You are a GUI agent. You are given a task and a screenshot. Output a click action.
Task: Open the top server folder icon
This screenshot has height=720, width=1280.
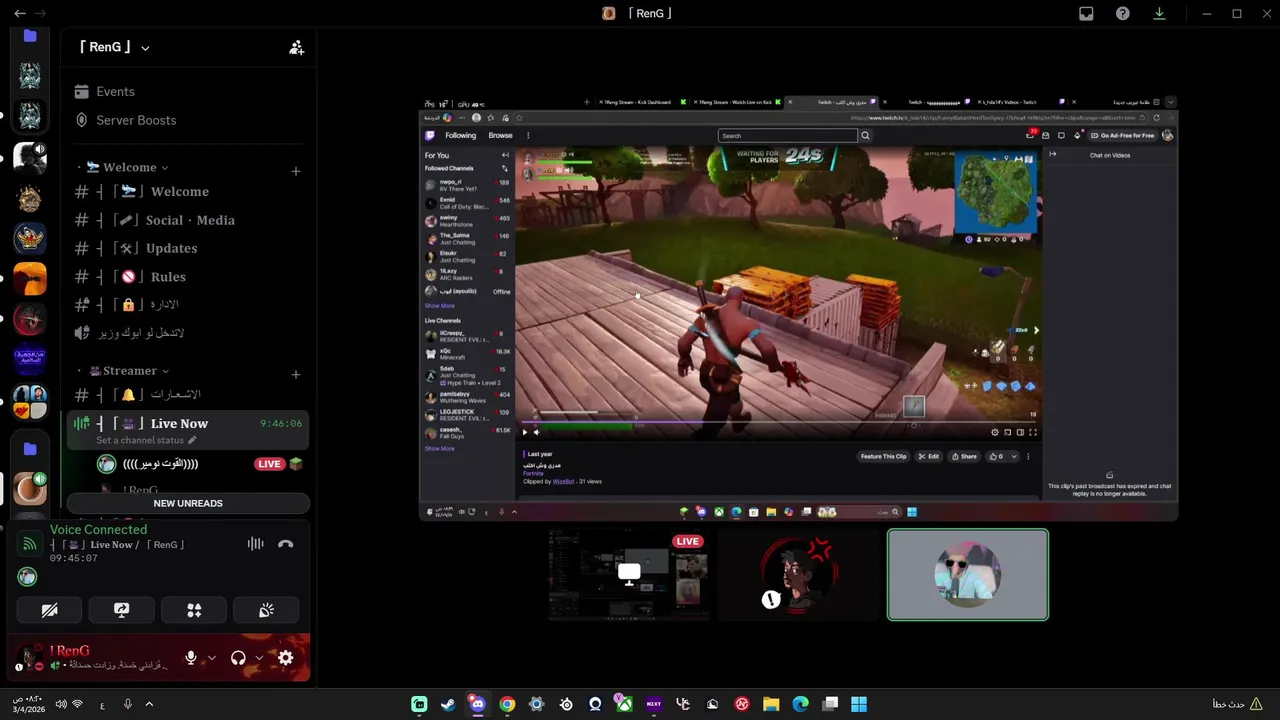coord(30,36)
